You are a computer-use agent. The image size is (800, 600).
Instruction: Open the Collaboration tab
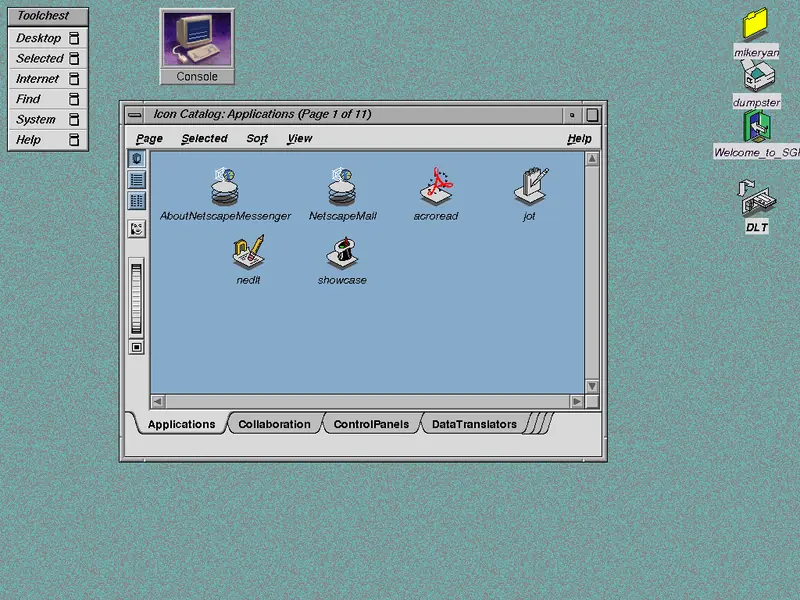click(274, 424)
